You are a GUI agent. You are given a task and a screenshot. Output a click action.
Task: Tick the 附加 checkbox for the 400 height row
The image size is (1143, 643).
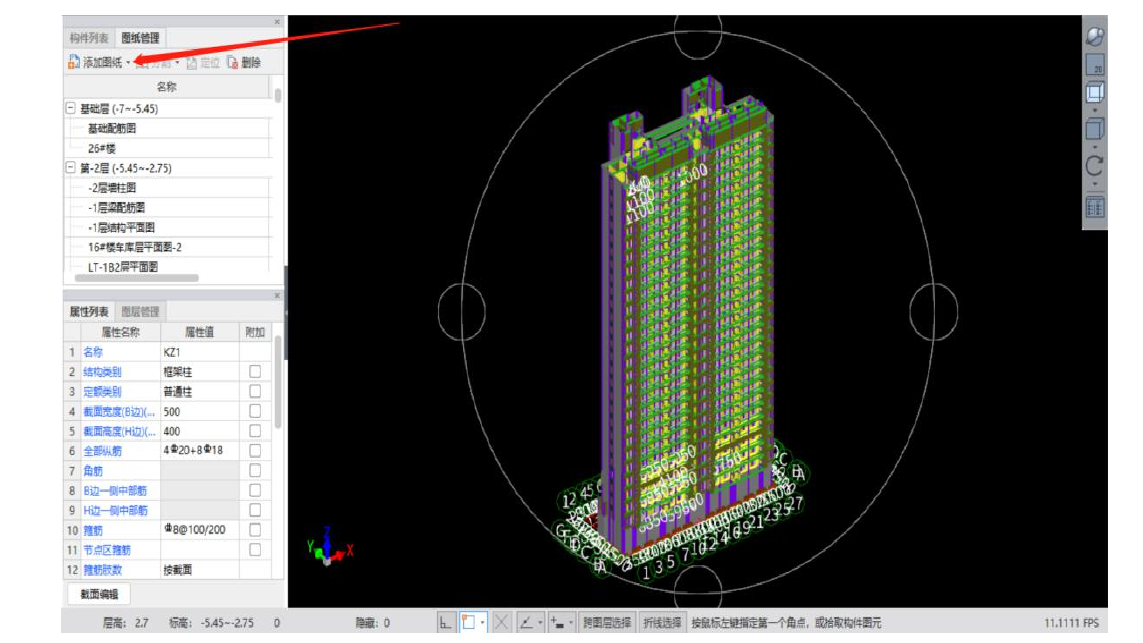coord(255,431)
